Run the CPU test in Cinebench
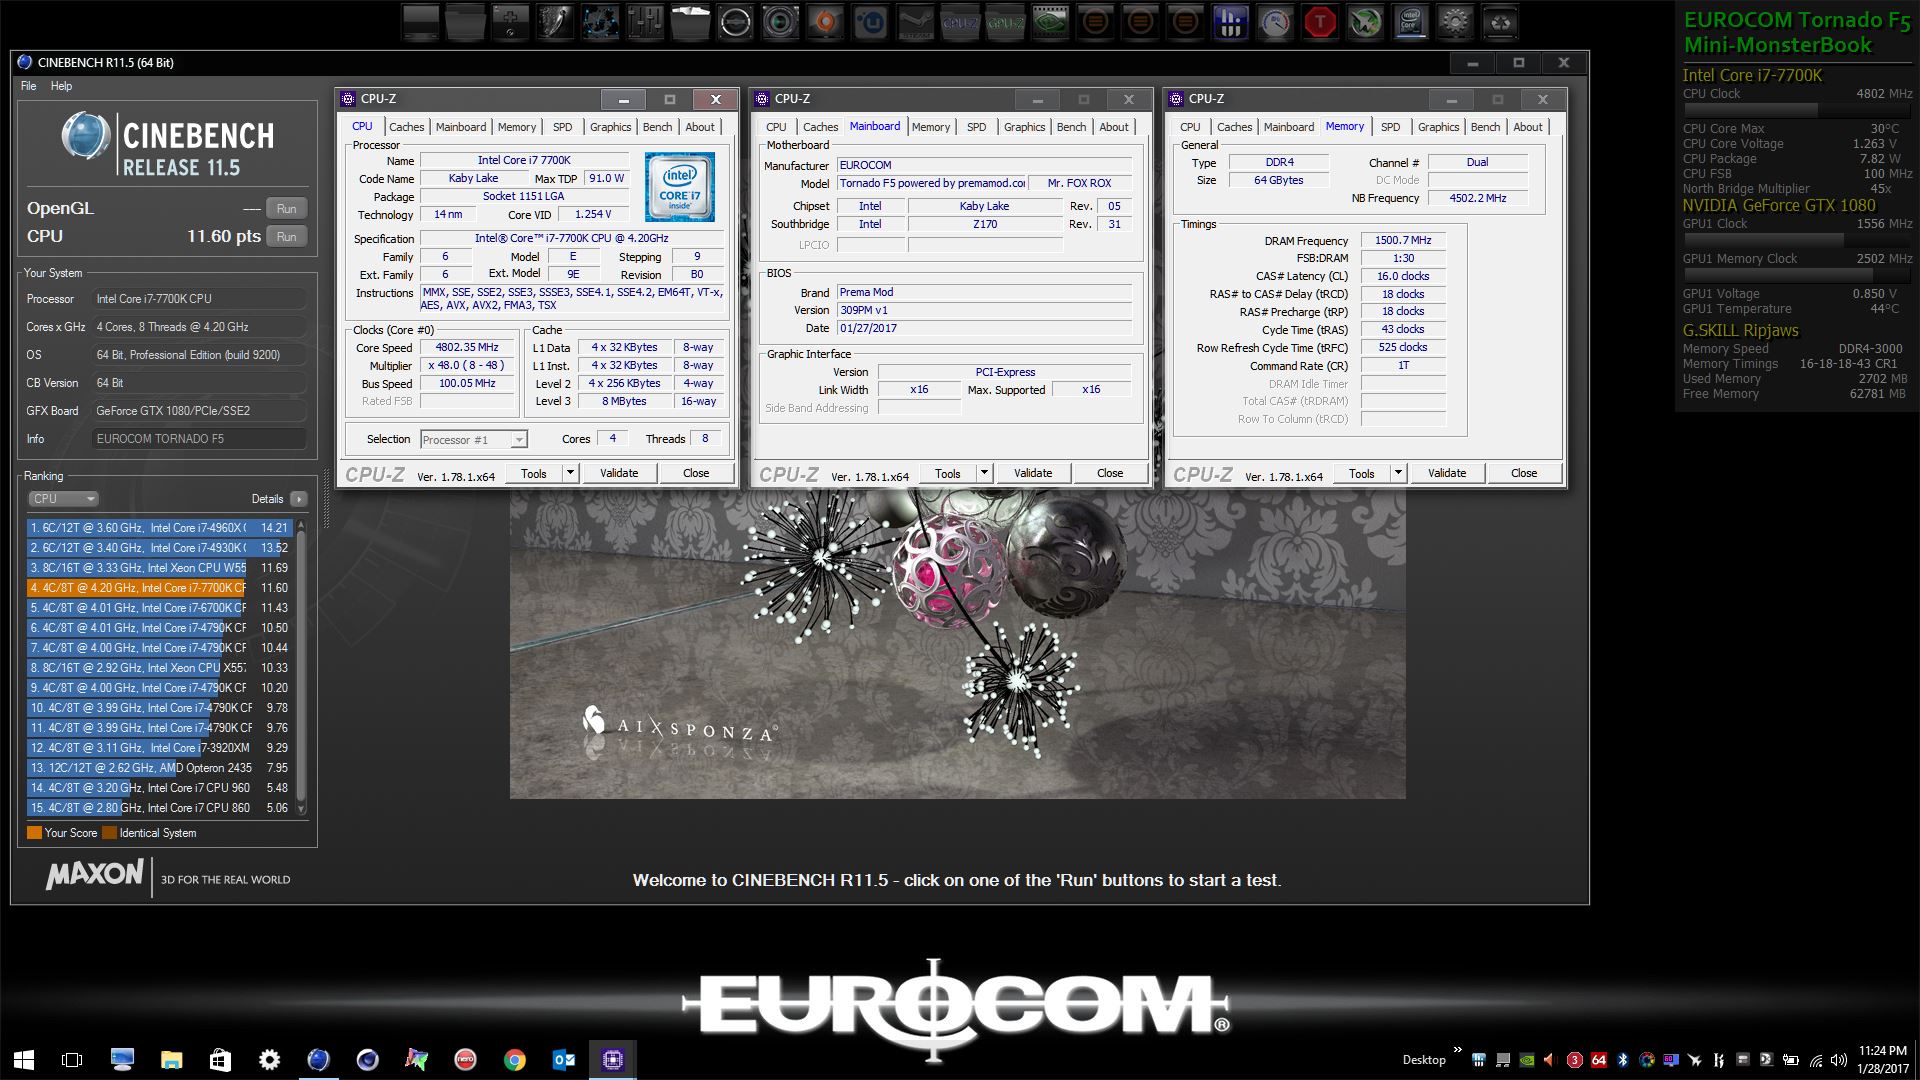This screenshot has width=1920, height=1080. [x=286, y=237]
